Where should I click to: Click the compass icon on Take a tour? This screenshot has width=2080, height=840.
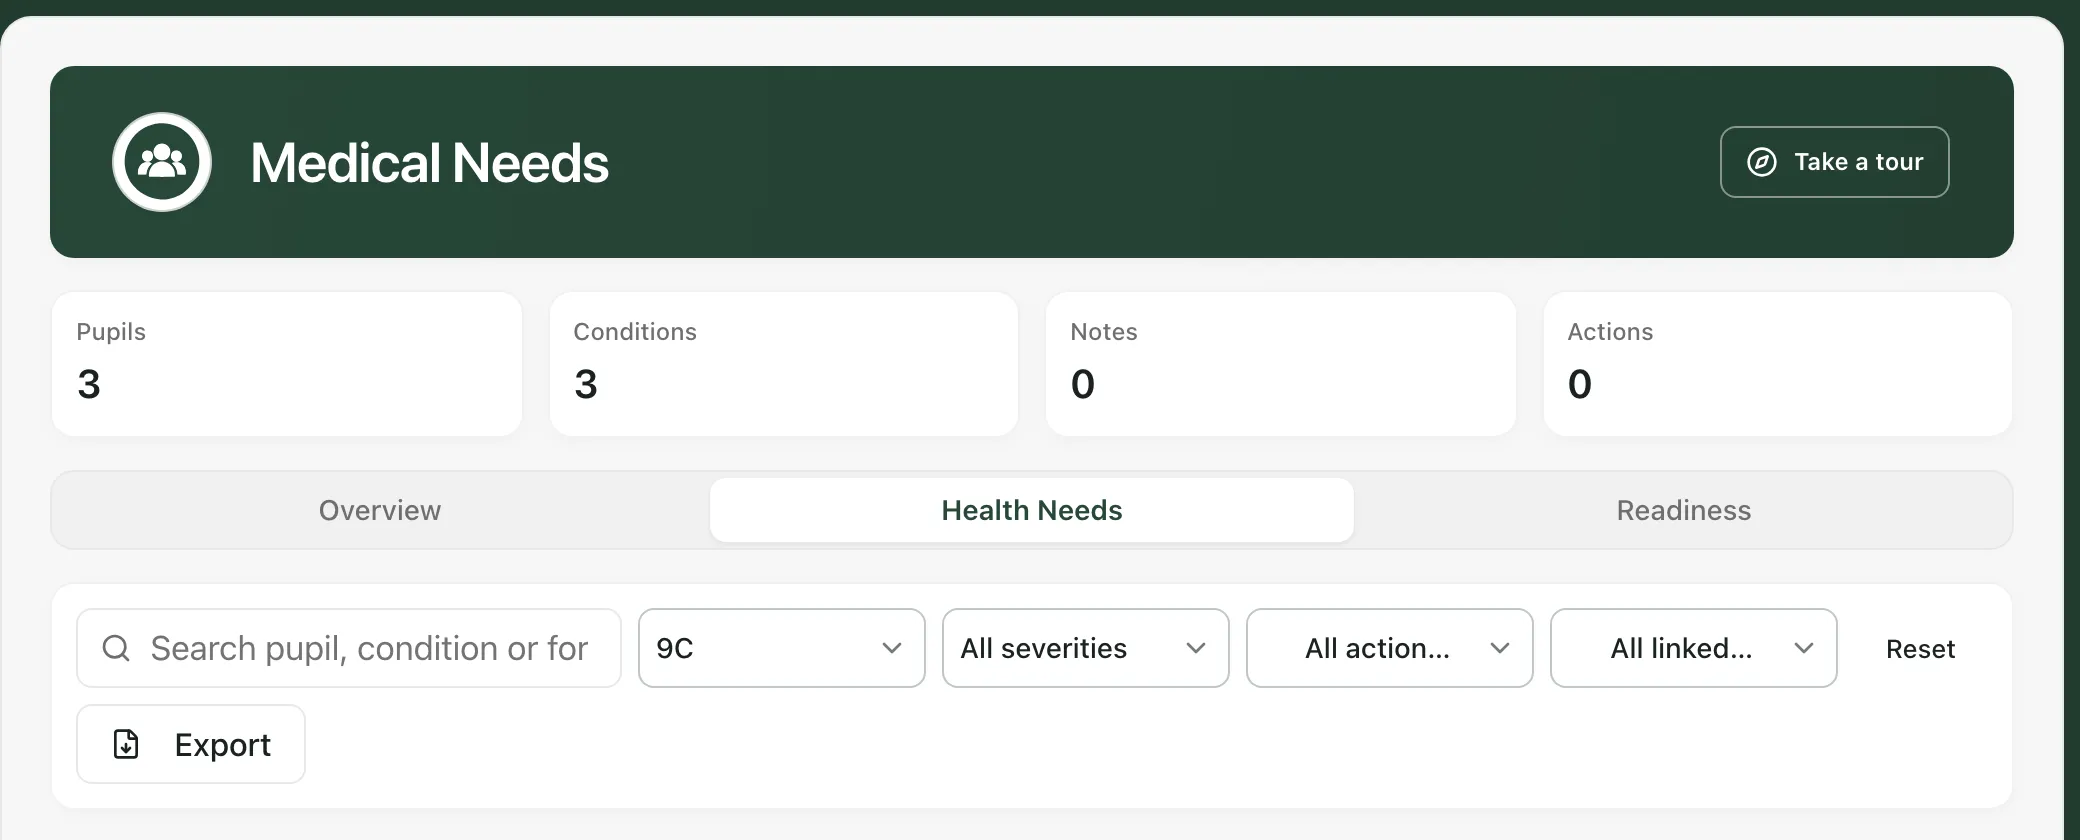click(x=1762, y=162)
